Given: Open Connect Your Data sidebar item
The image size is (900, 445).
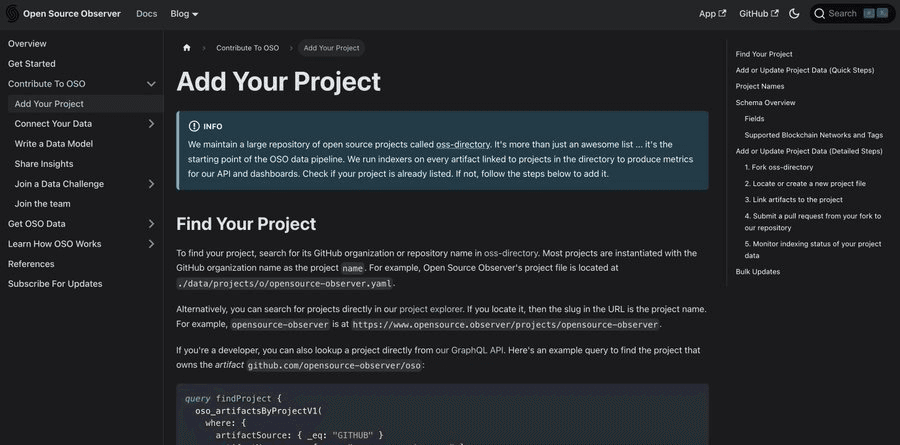Looking at the screenshot, I should tap(53, 123).
